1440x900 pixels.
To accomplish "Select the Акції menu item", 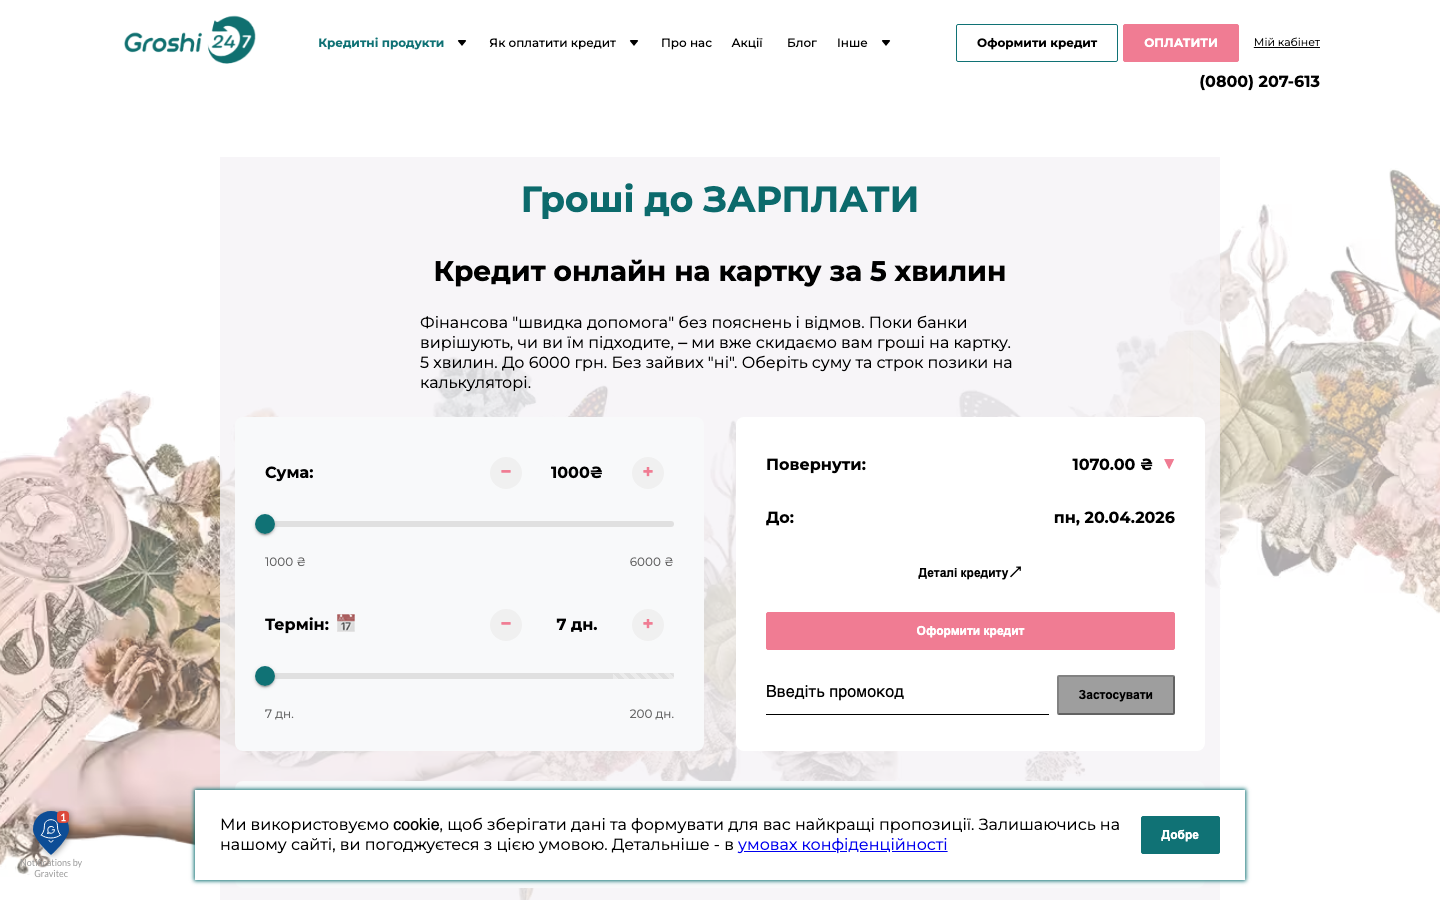I will pos(747,43).
